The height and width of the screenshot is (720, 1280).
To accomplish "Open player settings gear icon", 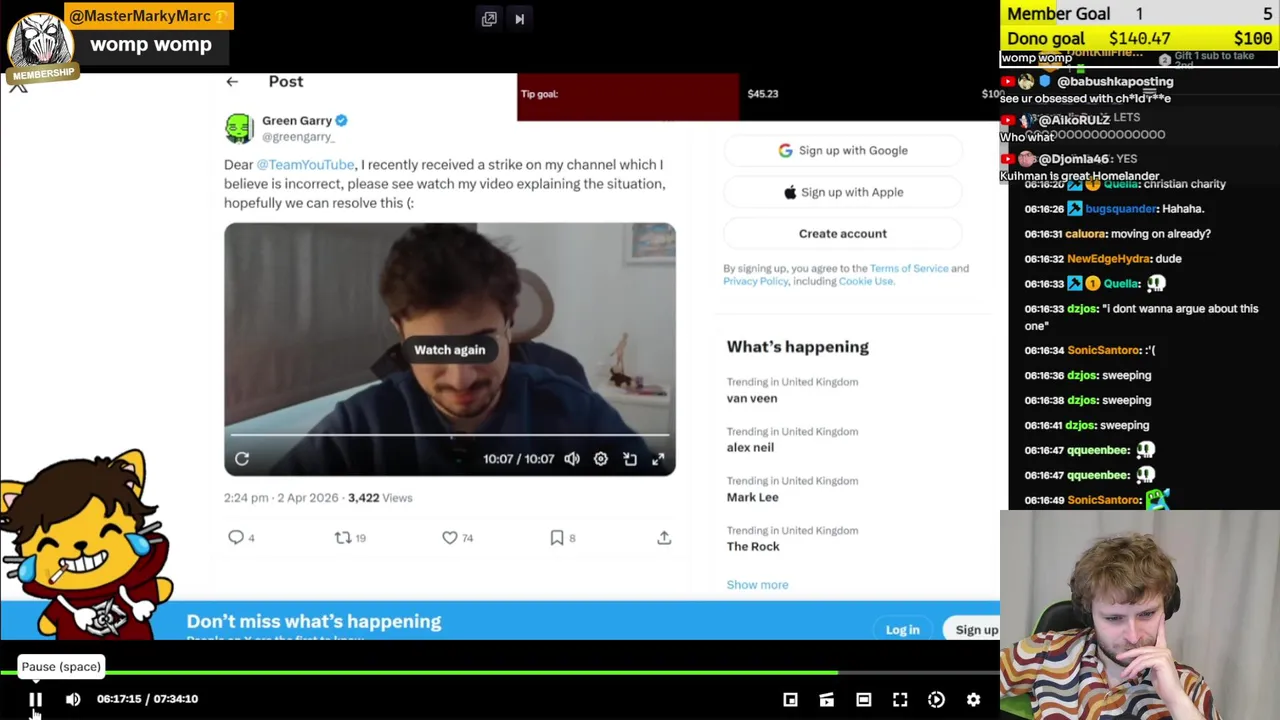I will 974,700.
